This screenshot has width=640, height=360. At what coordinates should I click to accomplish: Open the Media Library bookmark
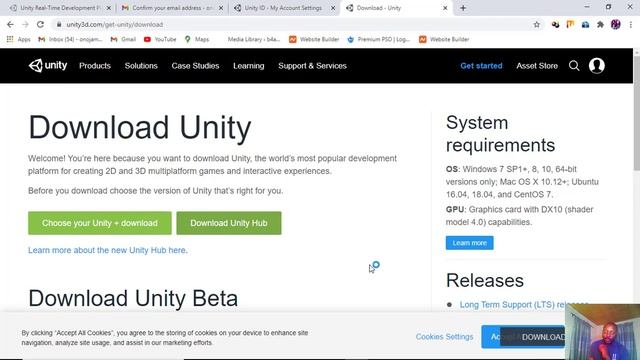pos(253,39)
